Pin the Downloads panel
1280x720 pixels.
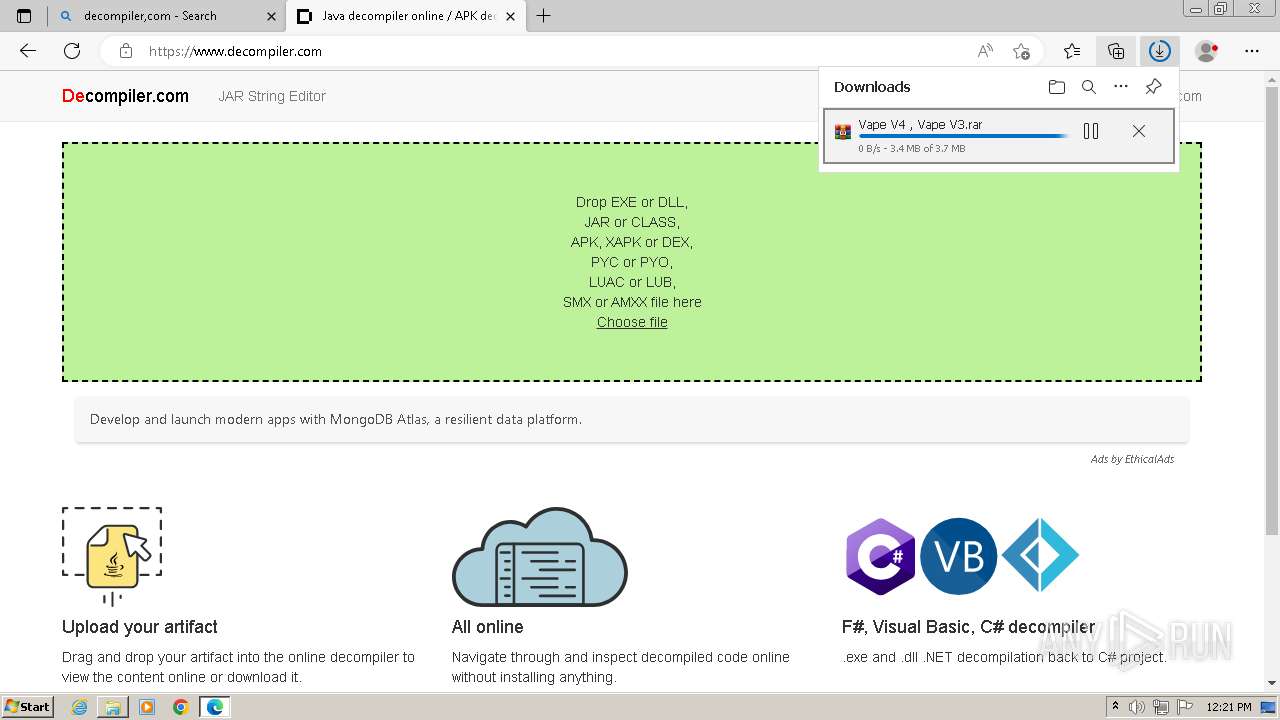coord(1153,87)
